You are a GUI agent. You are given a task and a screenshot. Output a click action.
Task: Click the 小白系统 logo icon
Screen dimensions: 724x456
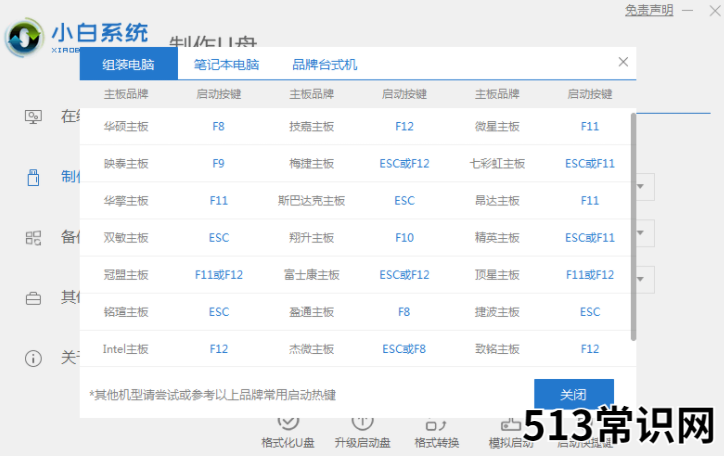[24, 37]
